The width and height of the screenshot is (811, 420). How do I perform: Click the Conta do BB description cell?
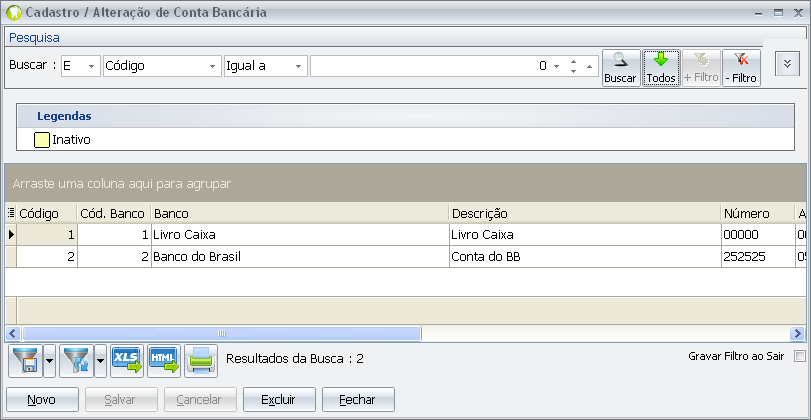tap(585, 257)
